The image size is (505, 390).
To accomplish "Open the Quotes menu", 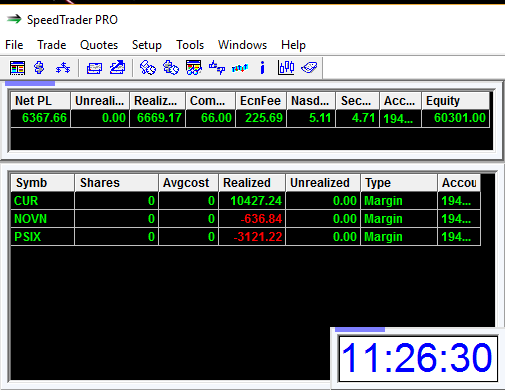I will (x=99, y=45).
